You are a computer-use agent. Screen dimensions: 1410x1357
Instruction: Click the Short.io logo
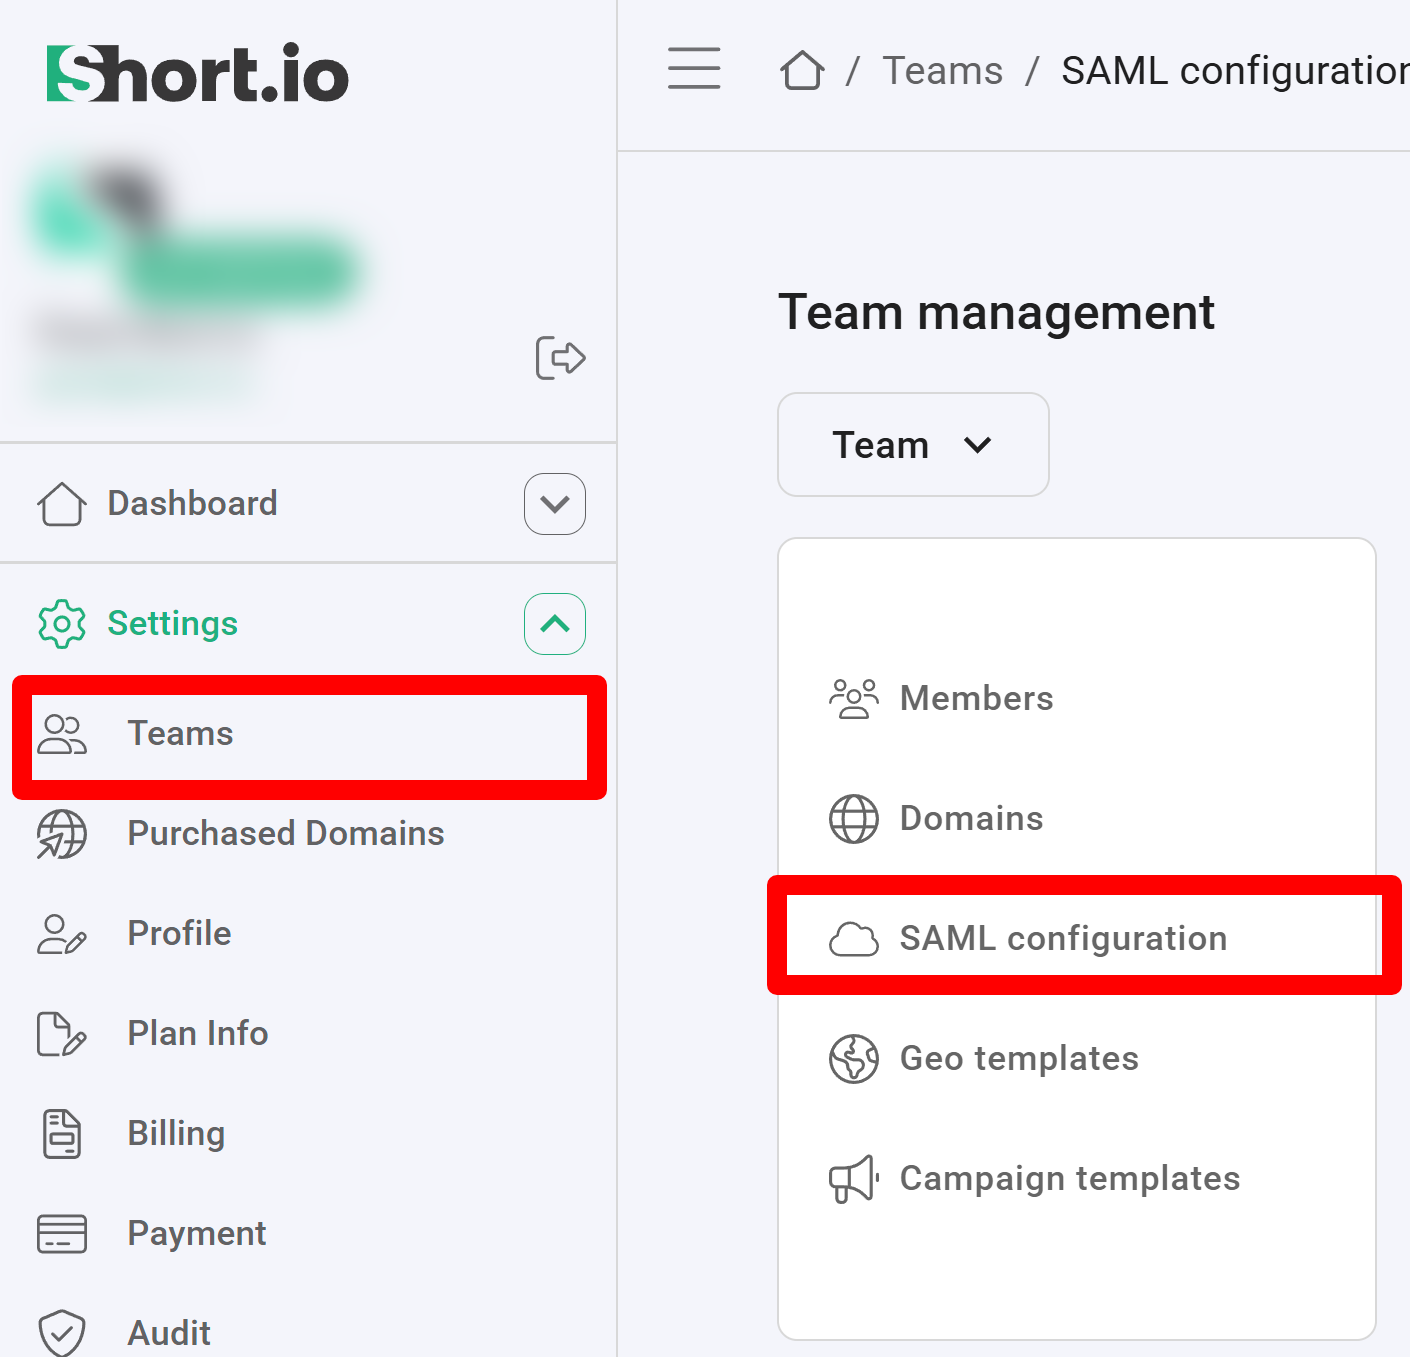(x=198, y=74)
